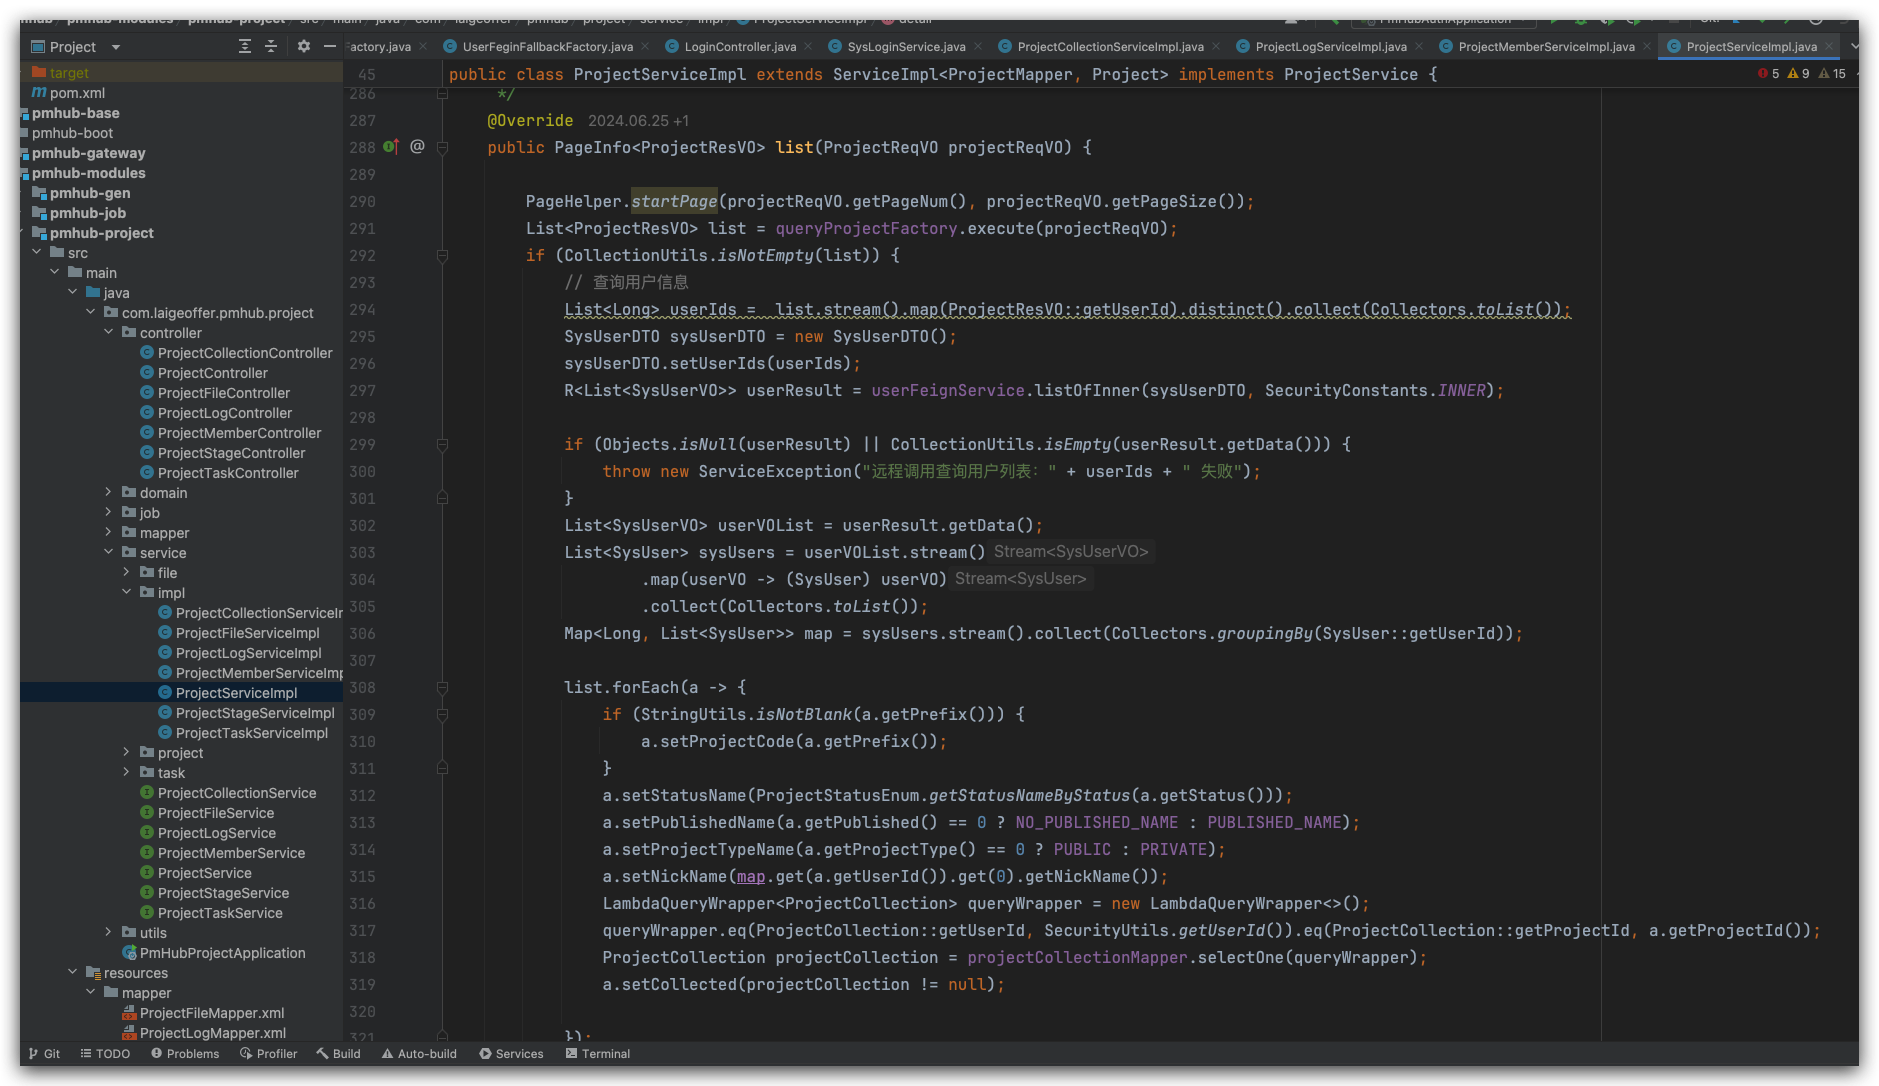Expand the domain folder in project tree
This screenshot has width=1879, height=1086.
coord(109,493)
